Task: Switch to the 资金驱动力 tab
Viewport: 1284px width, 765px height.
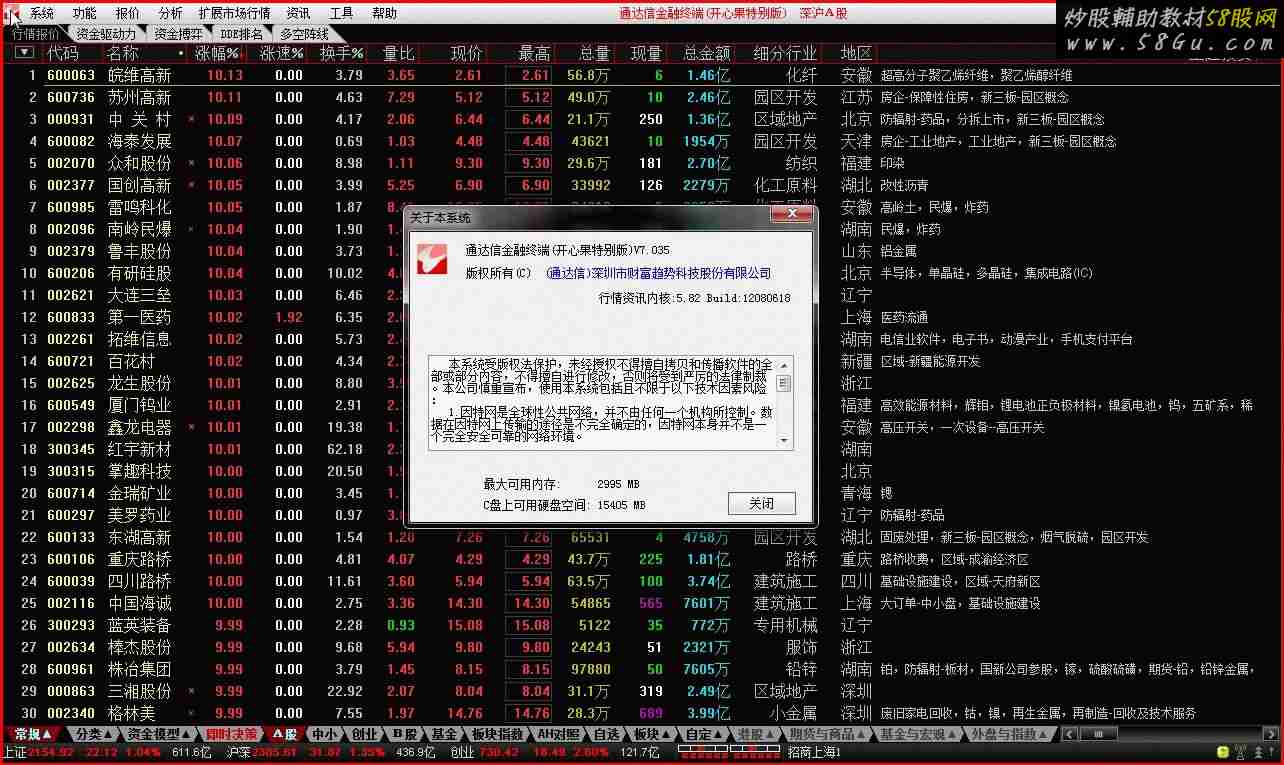Action: (106, 33)
